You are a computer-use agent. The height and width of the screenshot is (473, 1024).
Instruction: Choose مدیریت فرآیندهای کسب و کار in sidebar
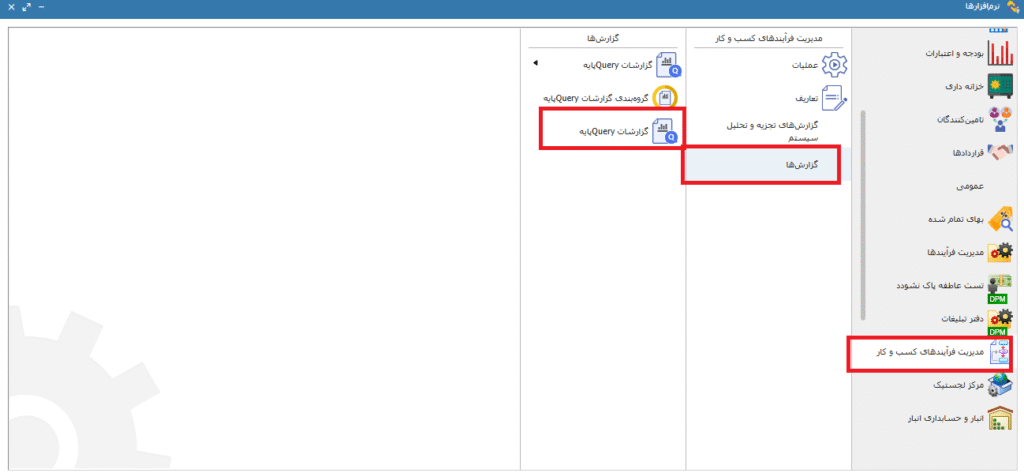point(929,353)
